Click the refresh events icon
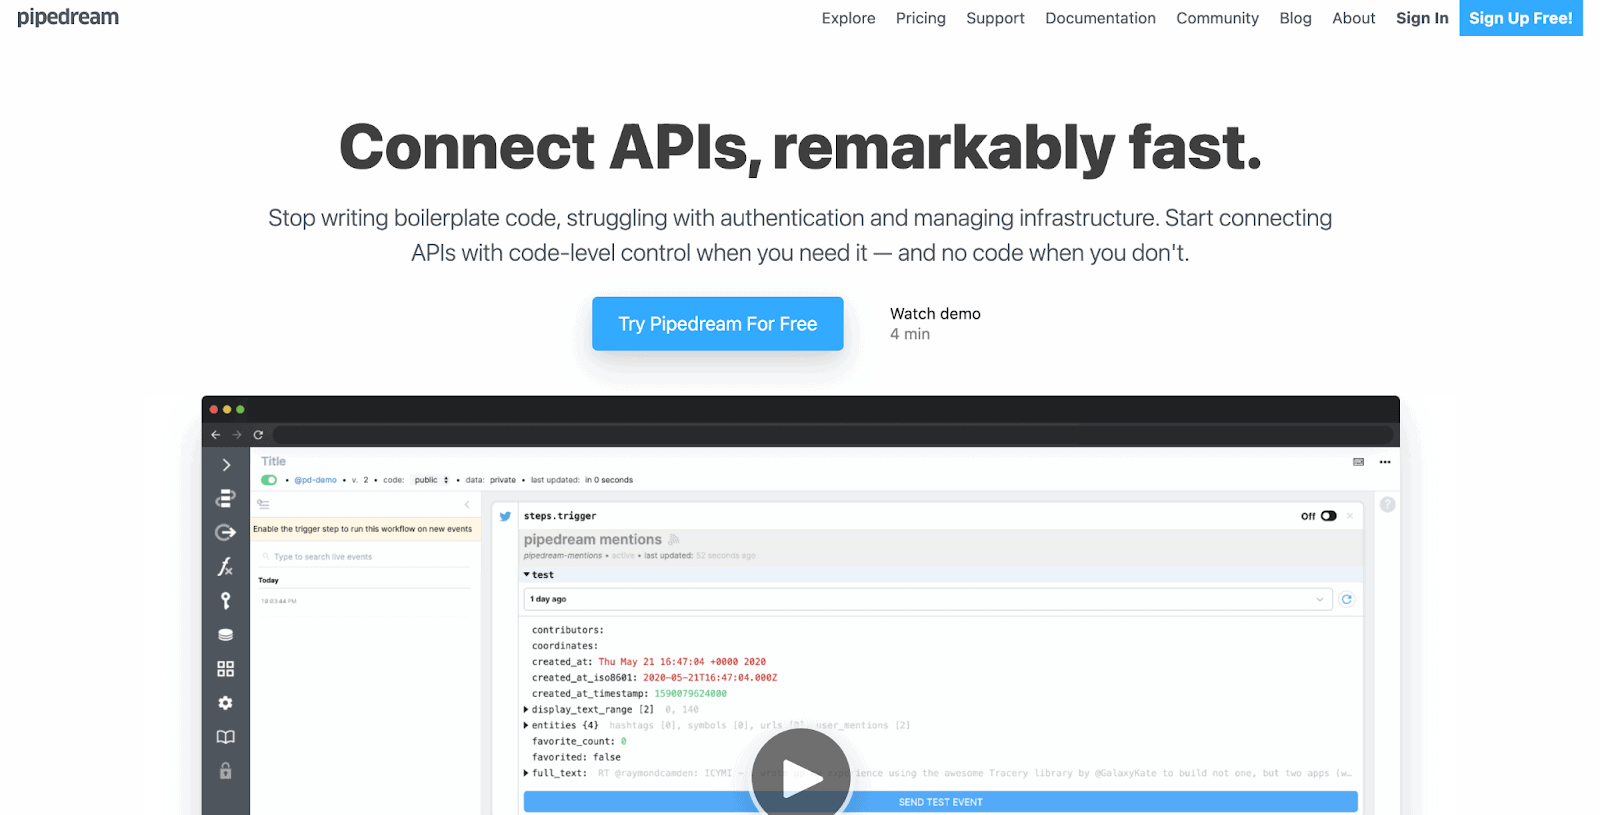 coord(1347,599)
